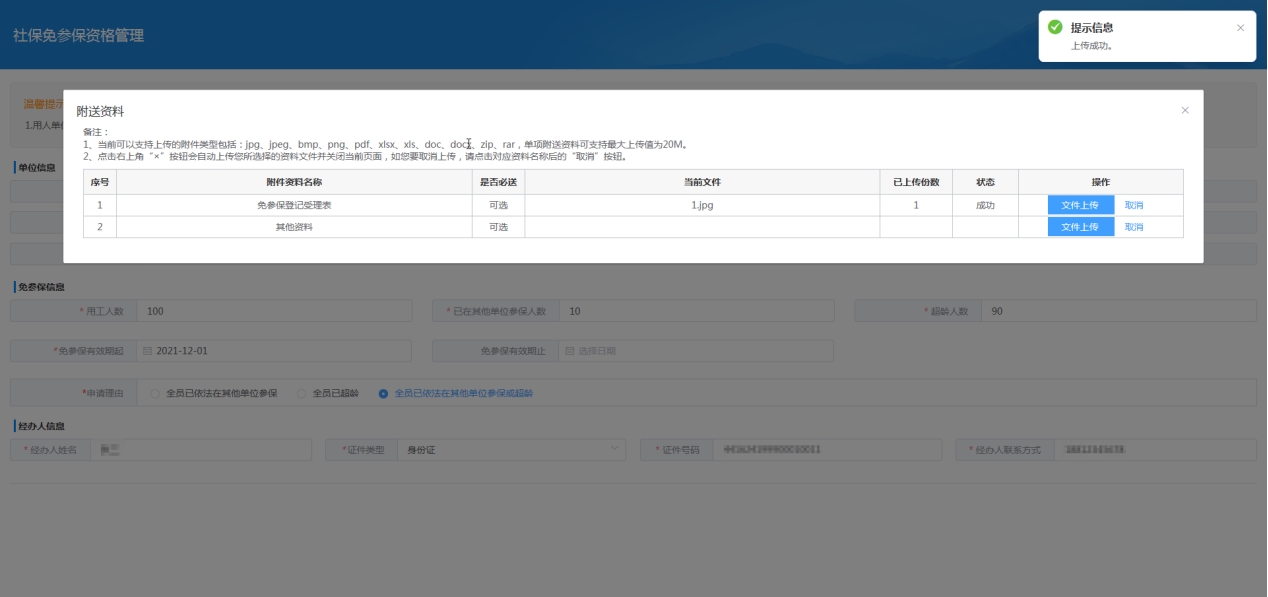Click 文件上传 for 其他资料 row
1268x597 pixels.
[x=1080, y=227]
